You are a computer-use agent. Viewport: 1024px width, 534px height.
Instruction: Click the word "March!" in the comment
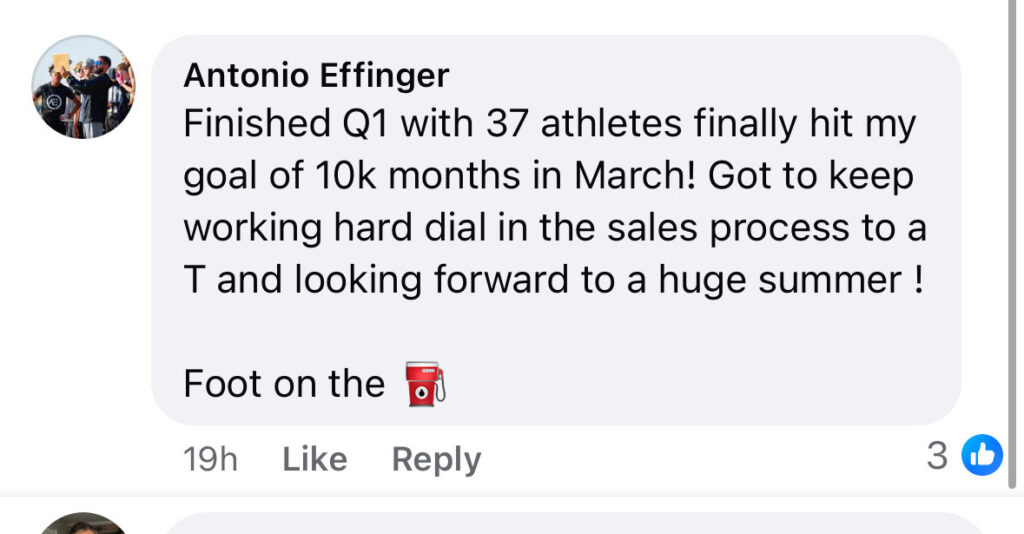coord(636,177)
